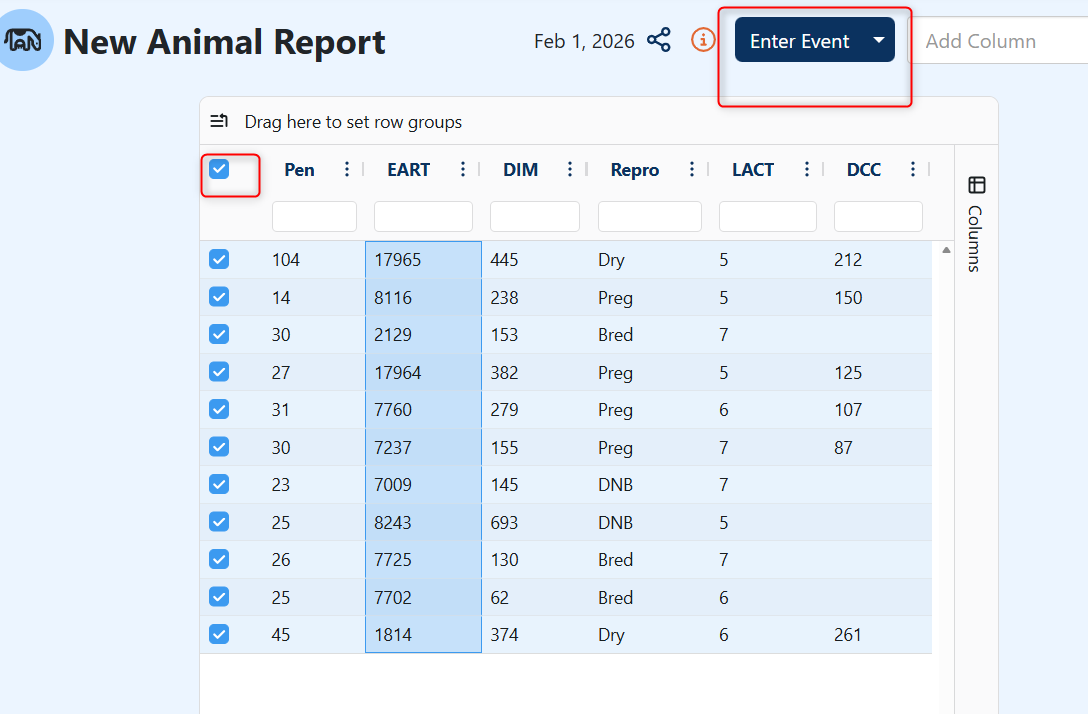Toggle the select-all header checkbox
The width and height of the screenshot is (1088, 714).
[x=219, y=169]
